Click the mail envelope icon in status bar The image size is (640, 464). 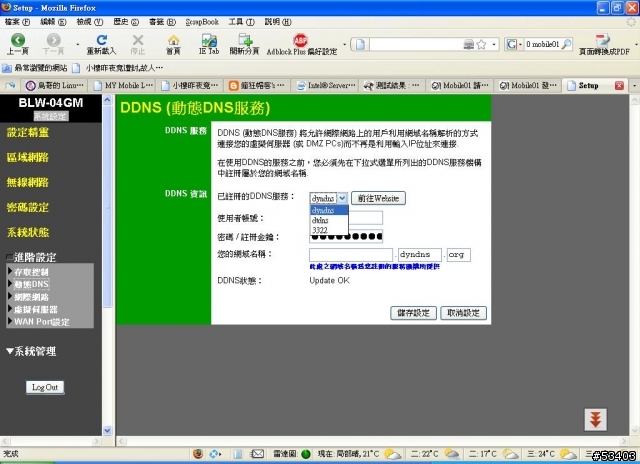click(x=257, y=454)
